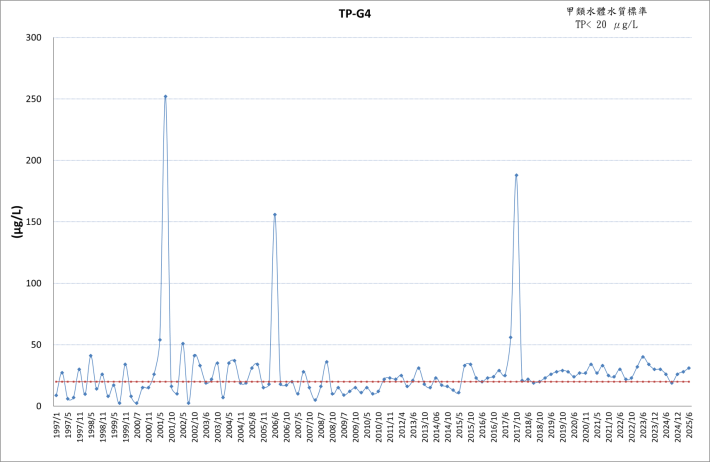Image resolution: width=710 pixels, height=462 pixels.
Task: Select x-axis label 2022/10
Action: pyautogui.click(x=632, y=427)
